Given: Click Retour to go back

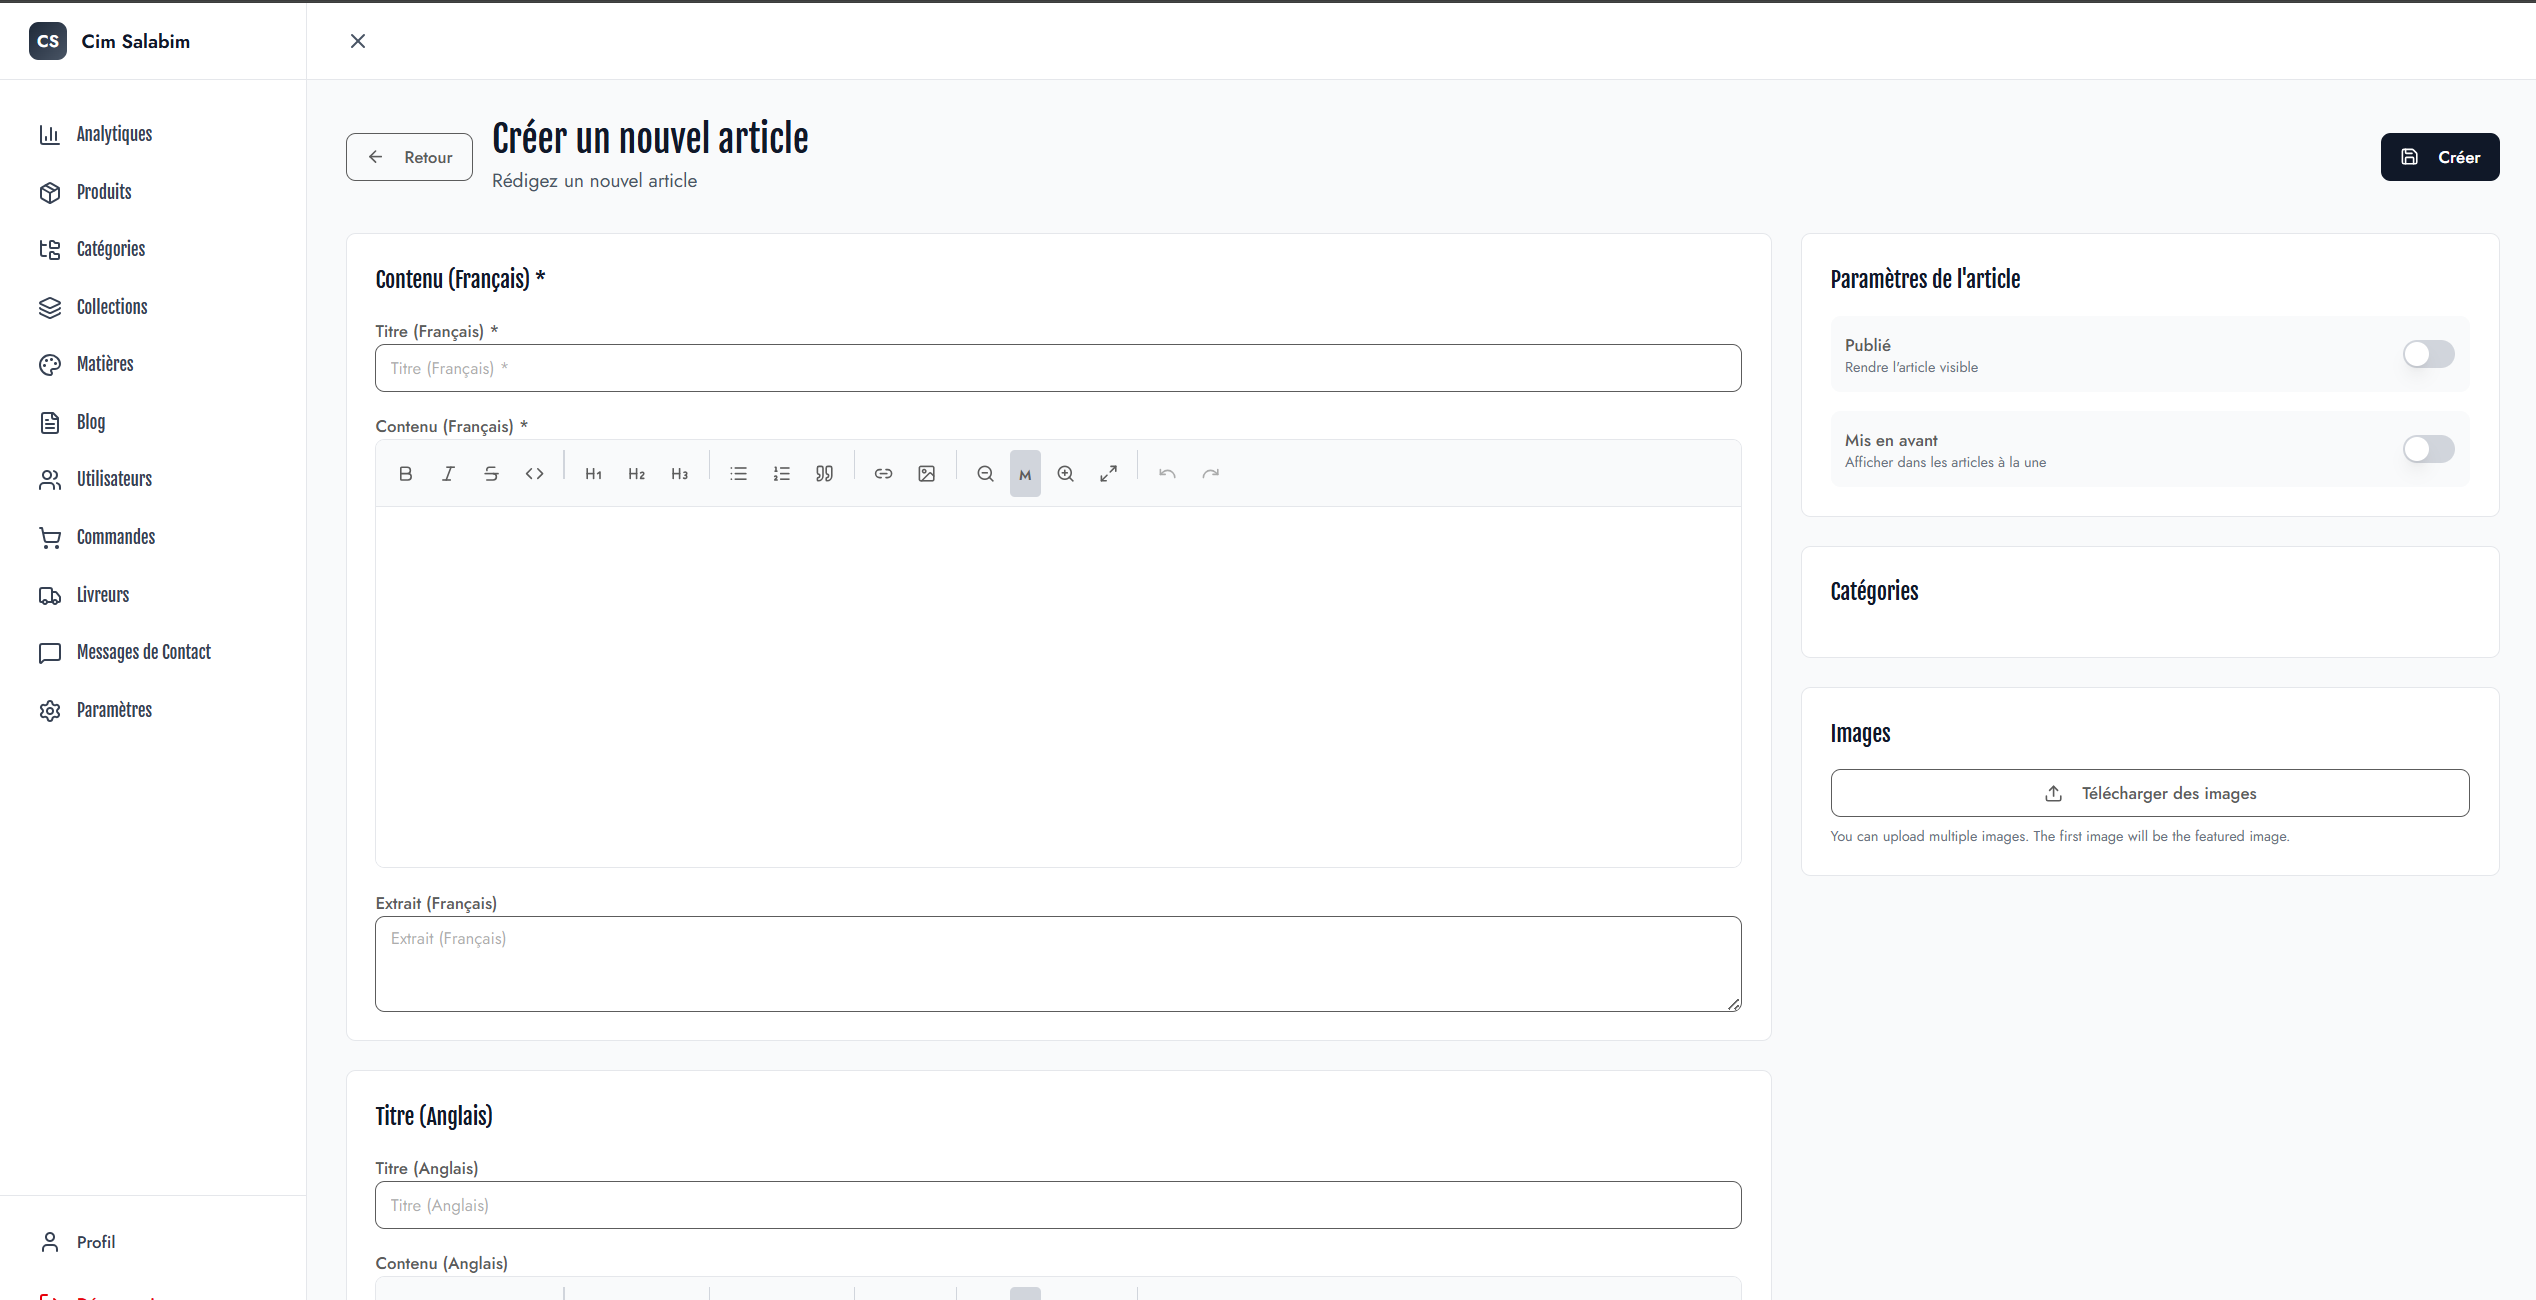Looking at the screenshot, I should 408,157.
